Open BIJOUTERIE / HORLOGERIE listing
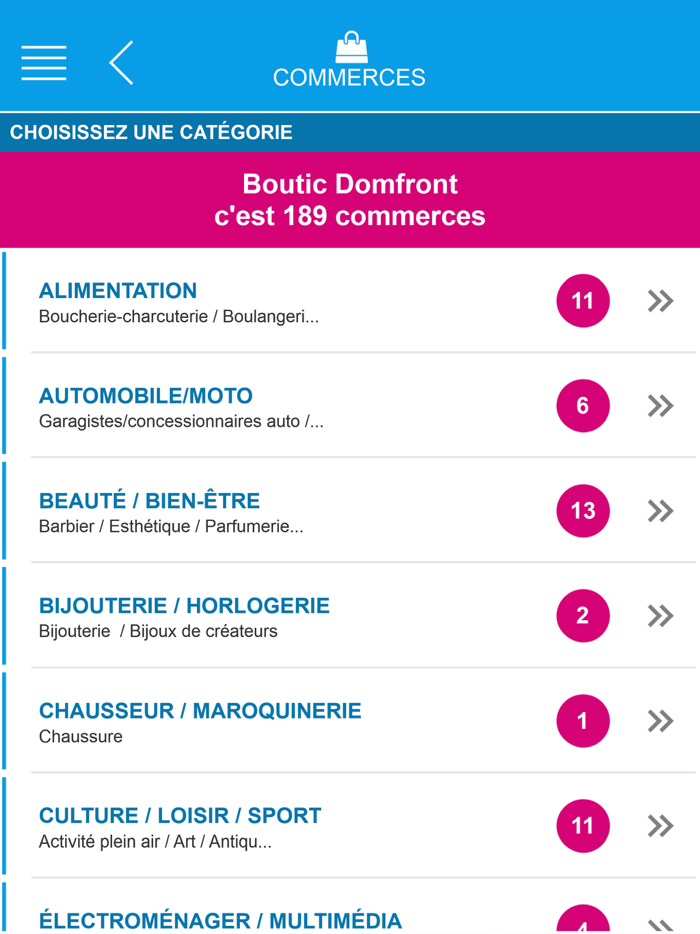Viewport: 700px width, 934px height. point(184,606)
